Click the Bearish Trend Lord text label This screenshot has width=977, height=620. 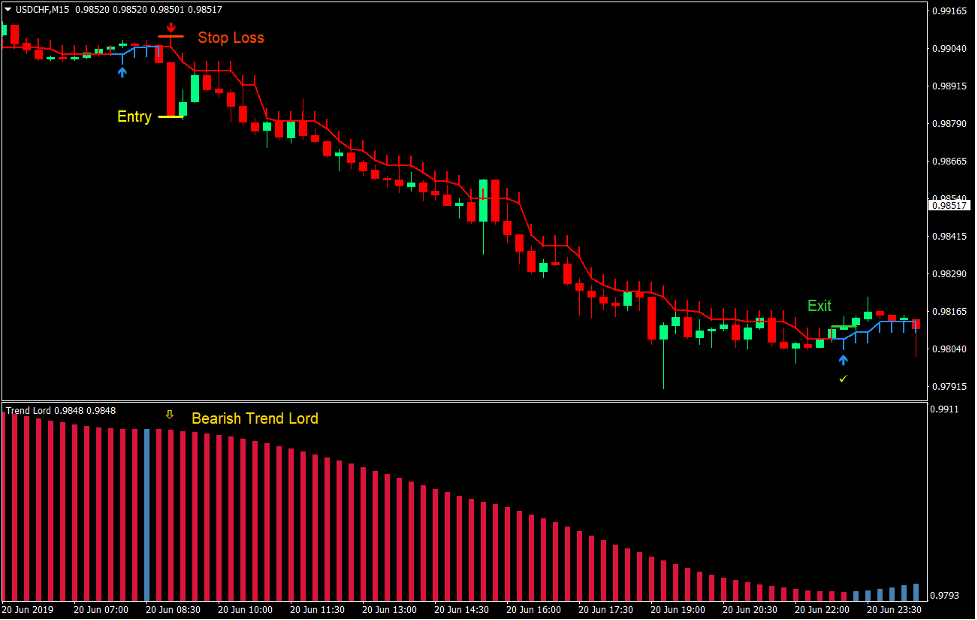coord(254,419)
